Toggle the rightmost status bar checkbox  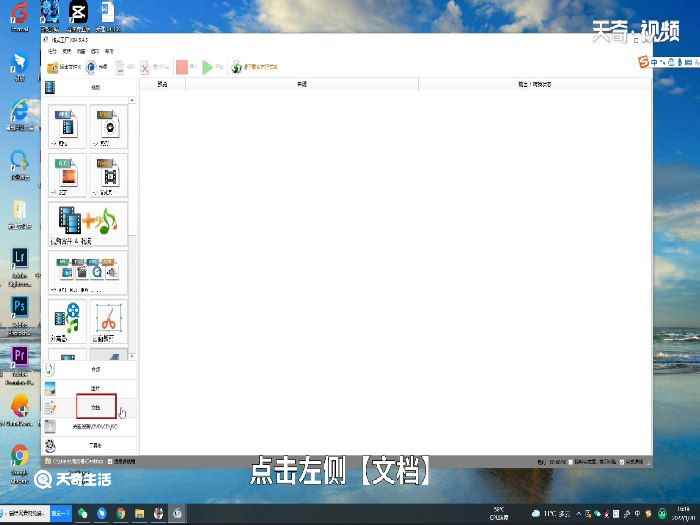(622, 462)
